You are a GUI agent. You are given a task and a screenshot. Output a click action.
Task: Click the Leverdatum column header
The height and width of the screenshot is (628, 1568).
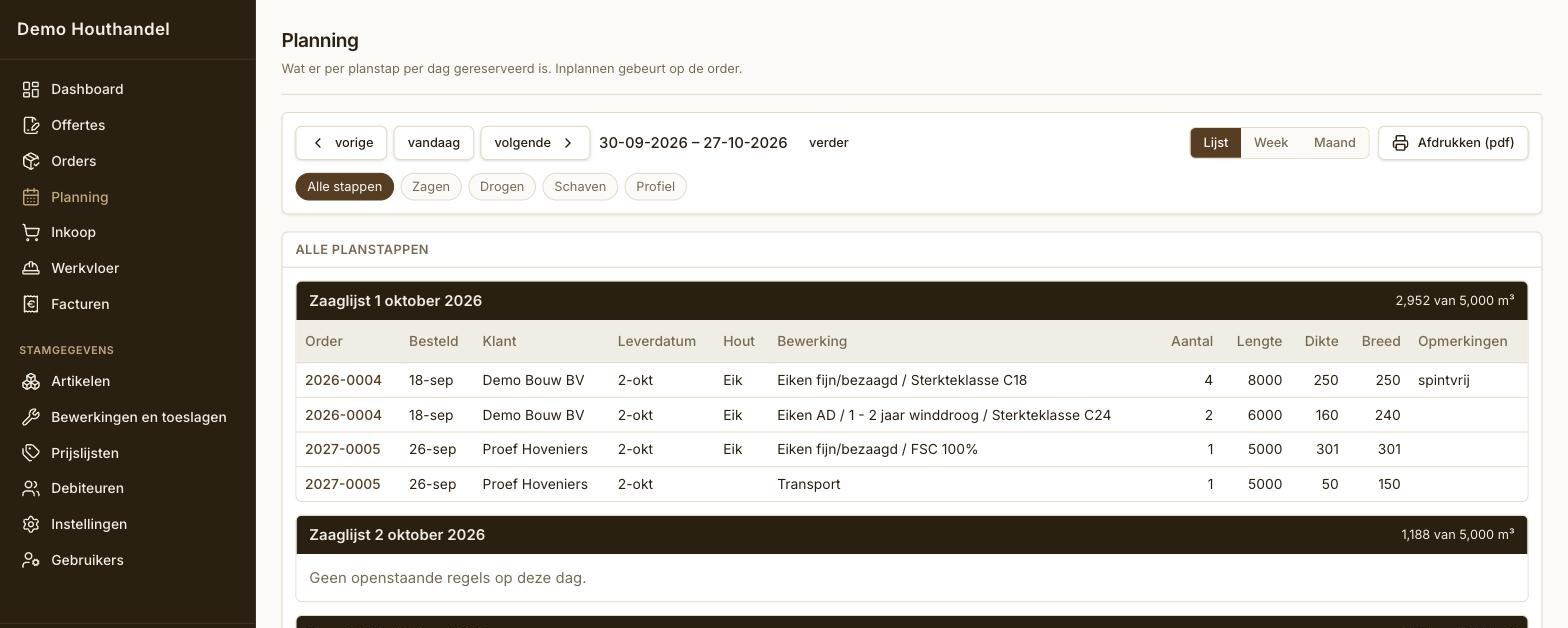point(656,342)
